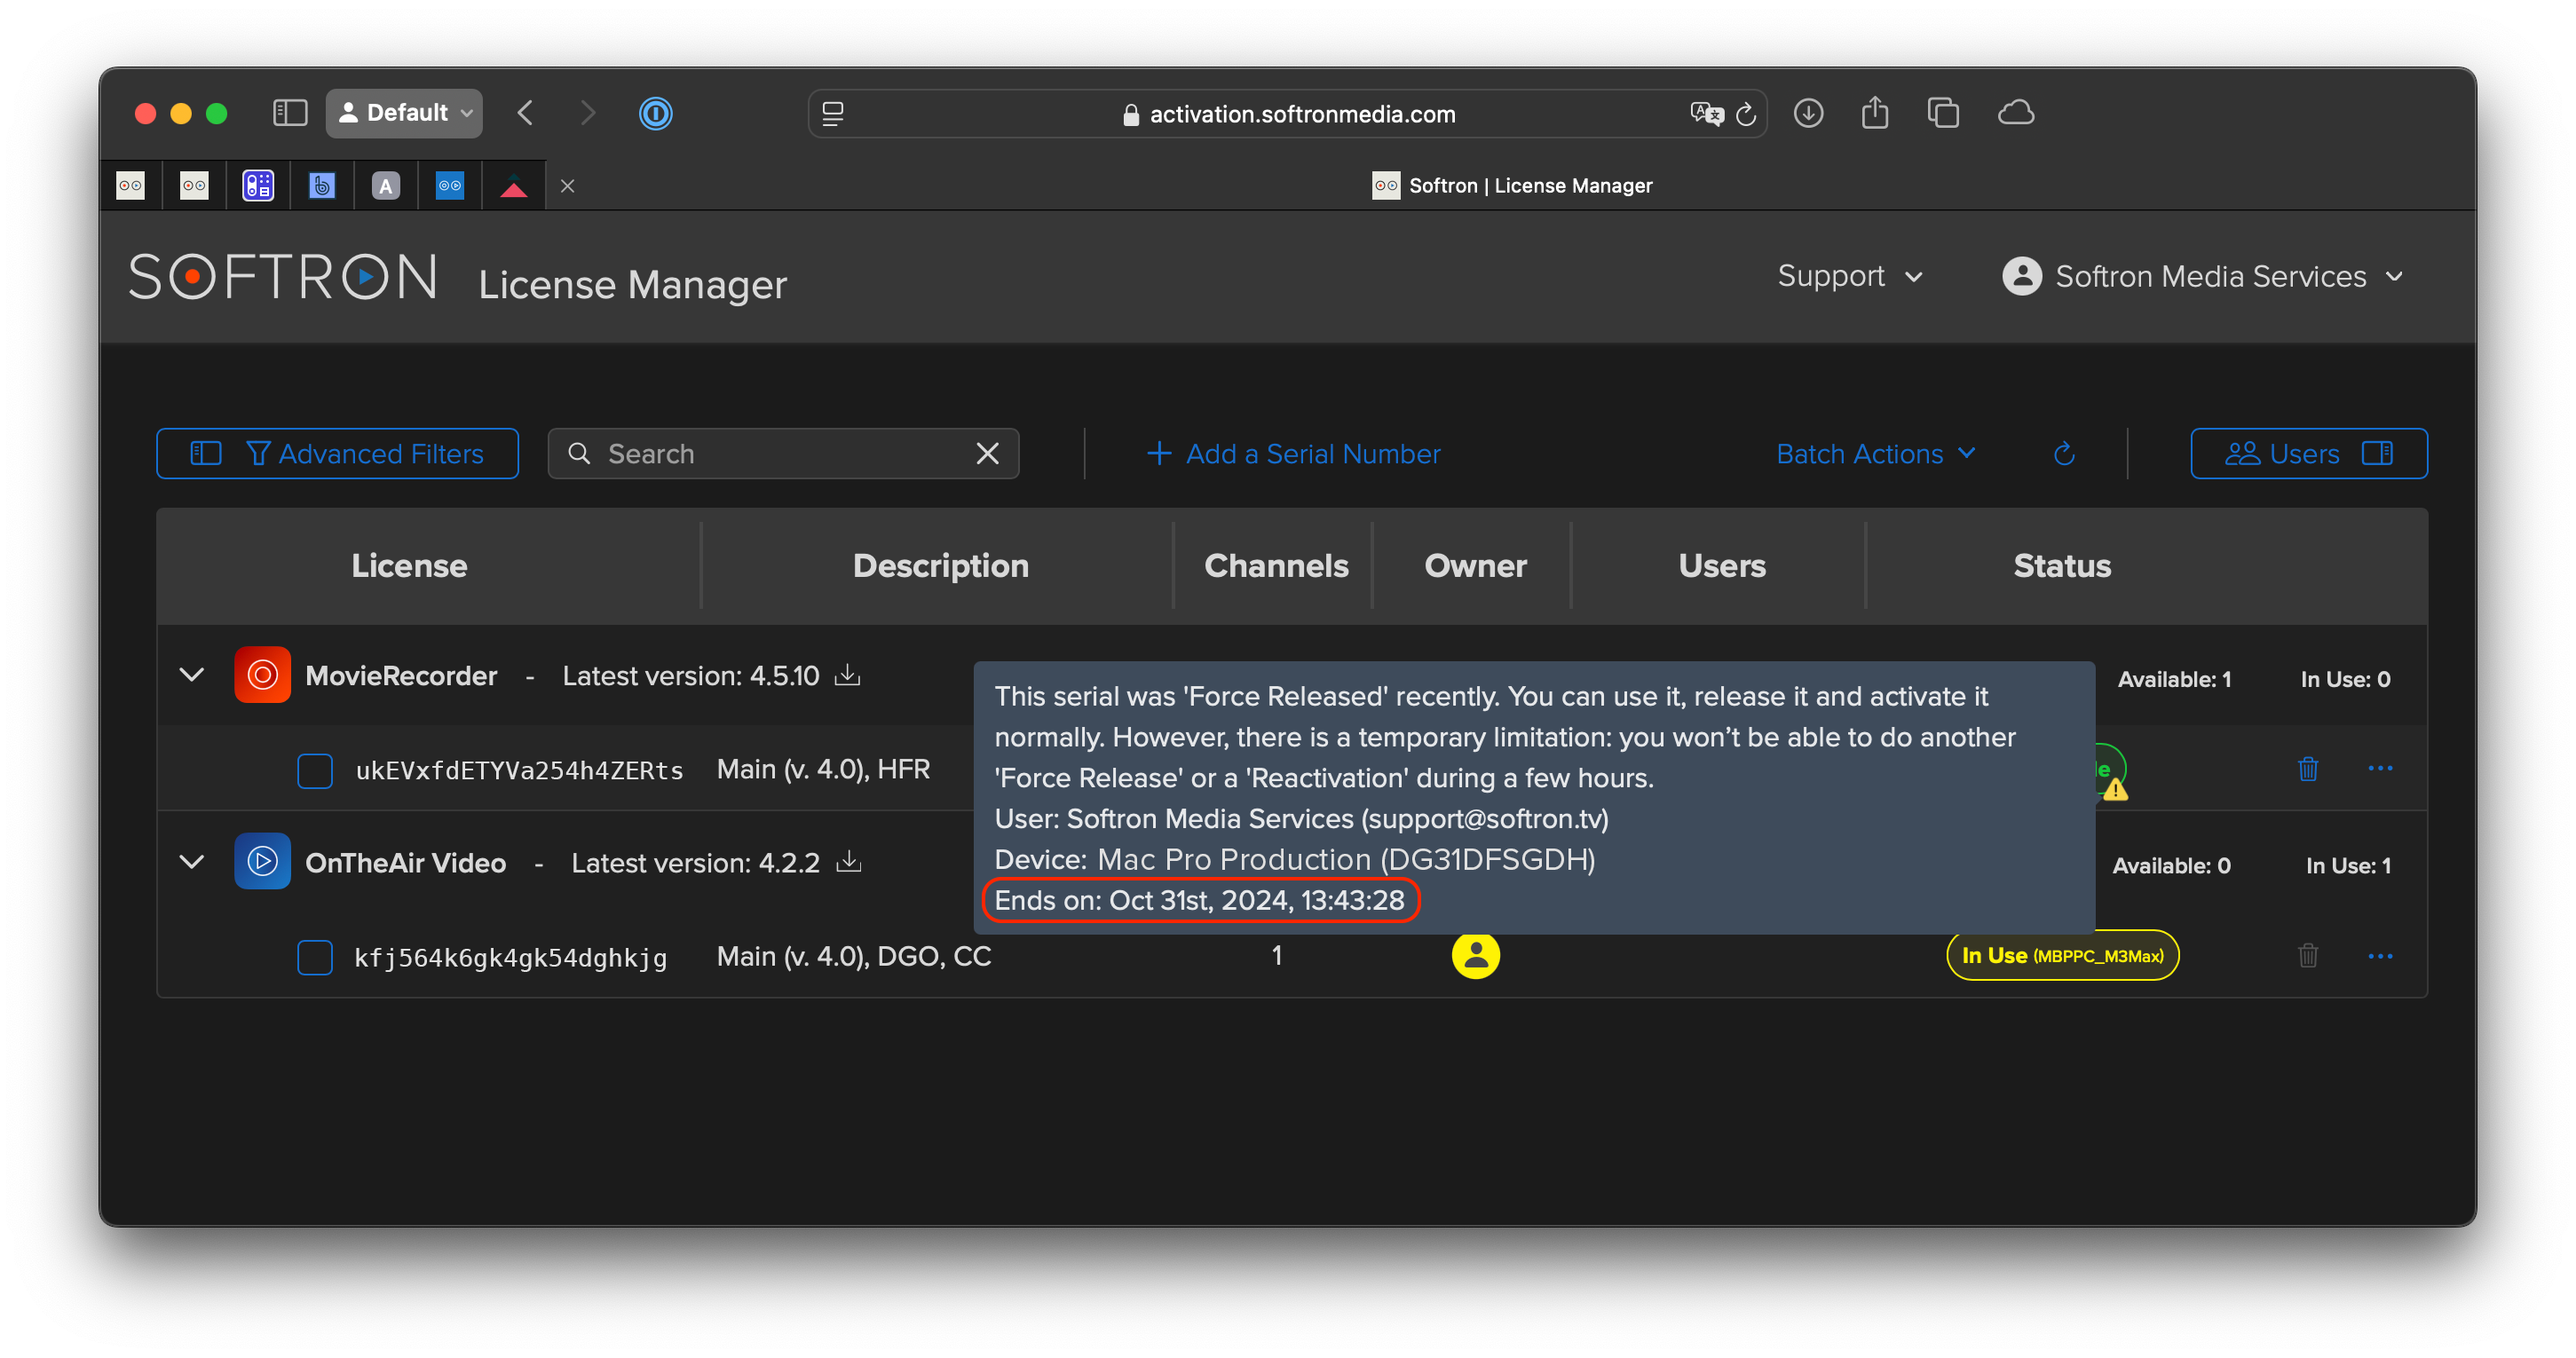Switch to the fourth pinned blue tab

point(322,185)
